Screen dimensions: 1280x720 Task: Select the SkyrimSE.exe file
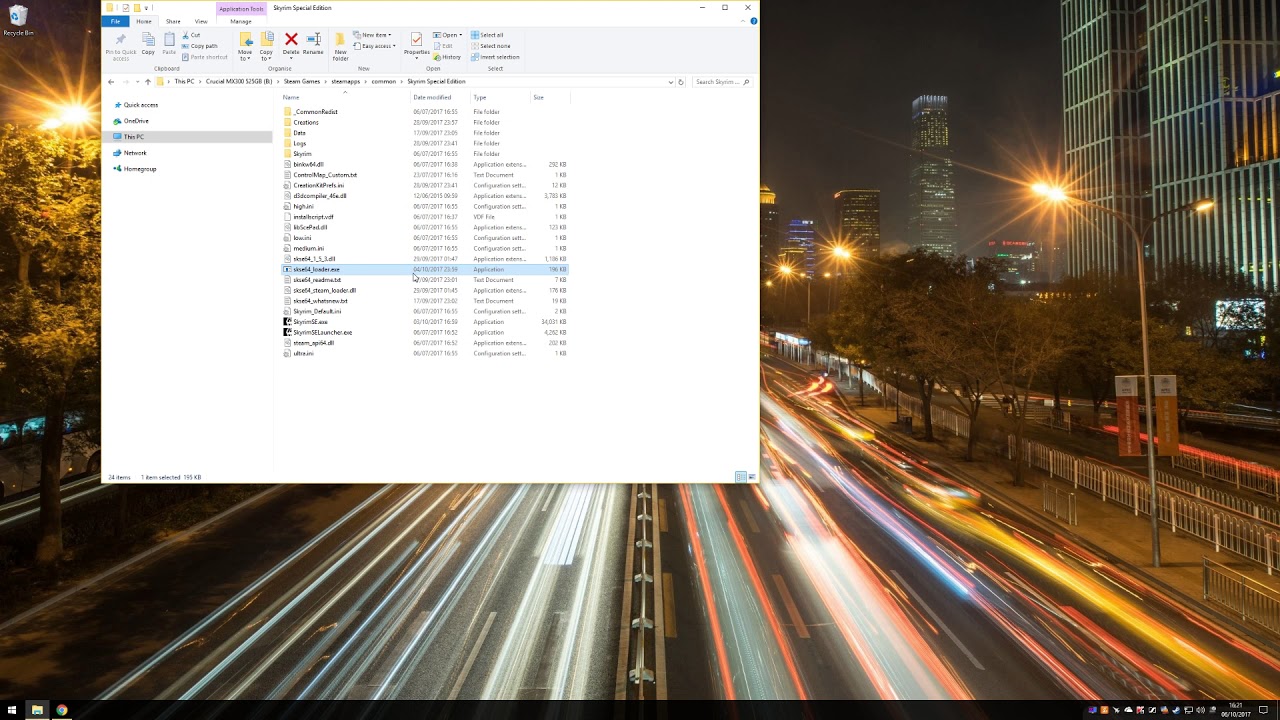coord(310,322)
